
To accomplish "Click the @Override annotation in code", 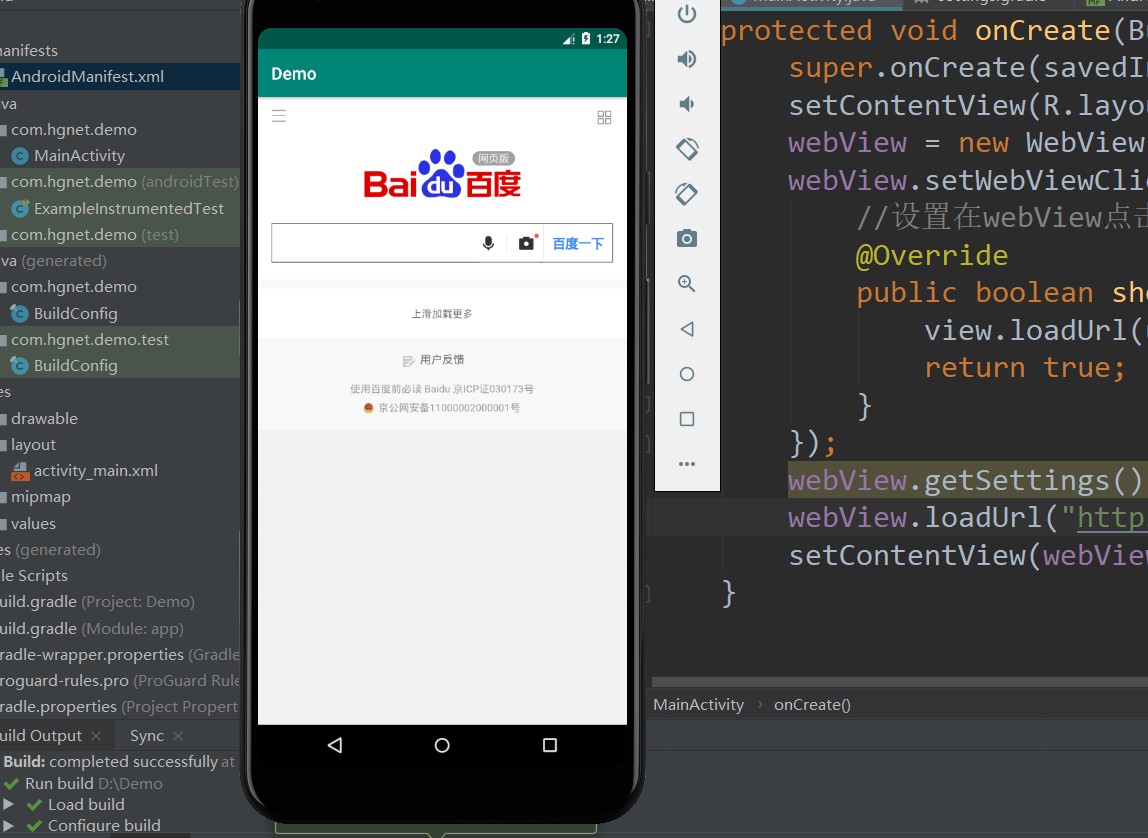I will (931, 255).
